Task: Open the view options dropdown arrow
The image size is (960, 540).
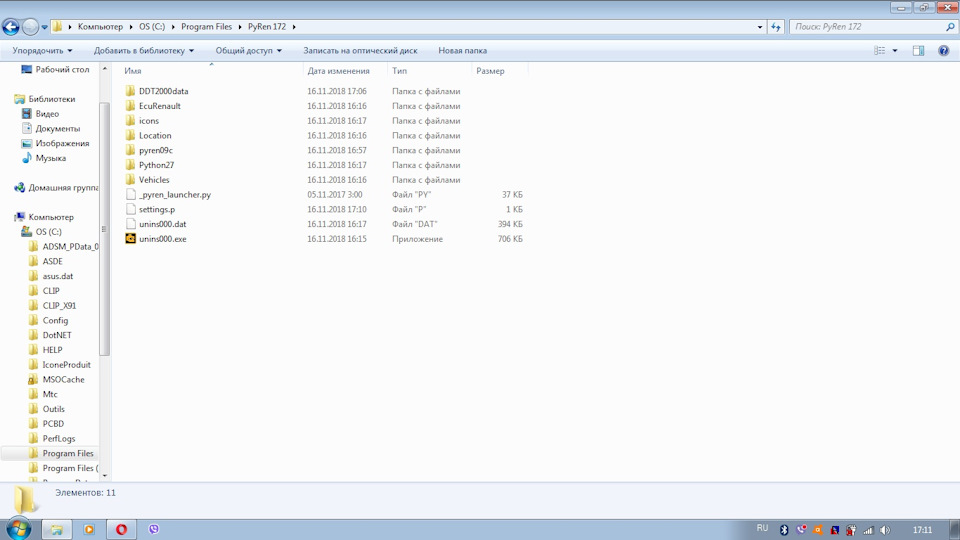Action: (x=895, y=51)
